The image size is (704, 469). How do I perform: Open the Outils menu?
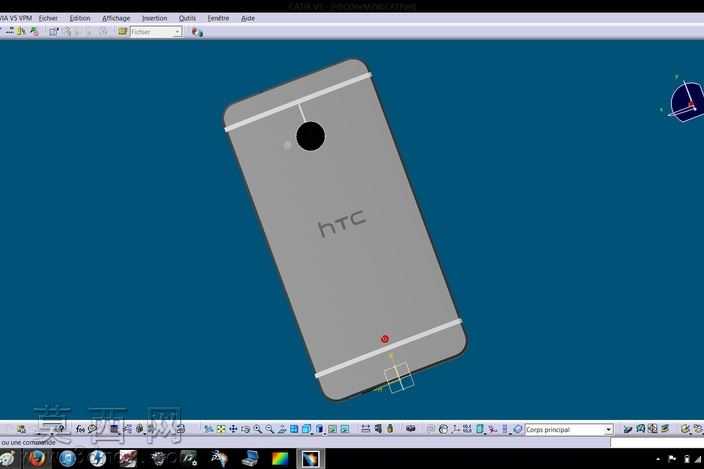click(187, 18)
